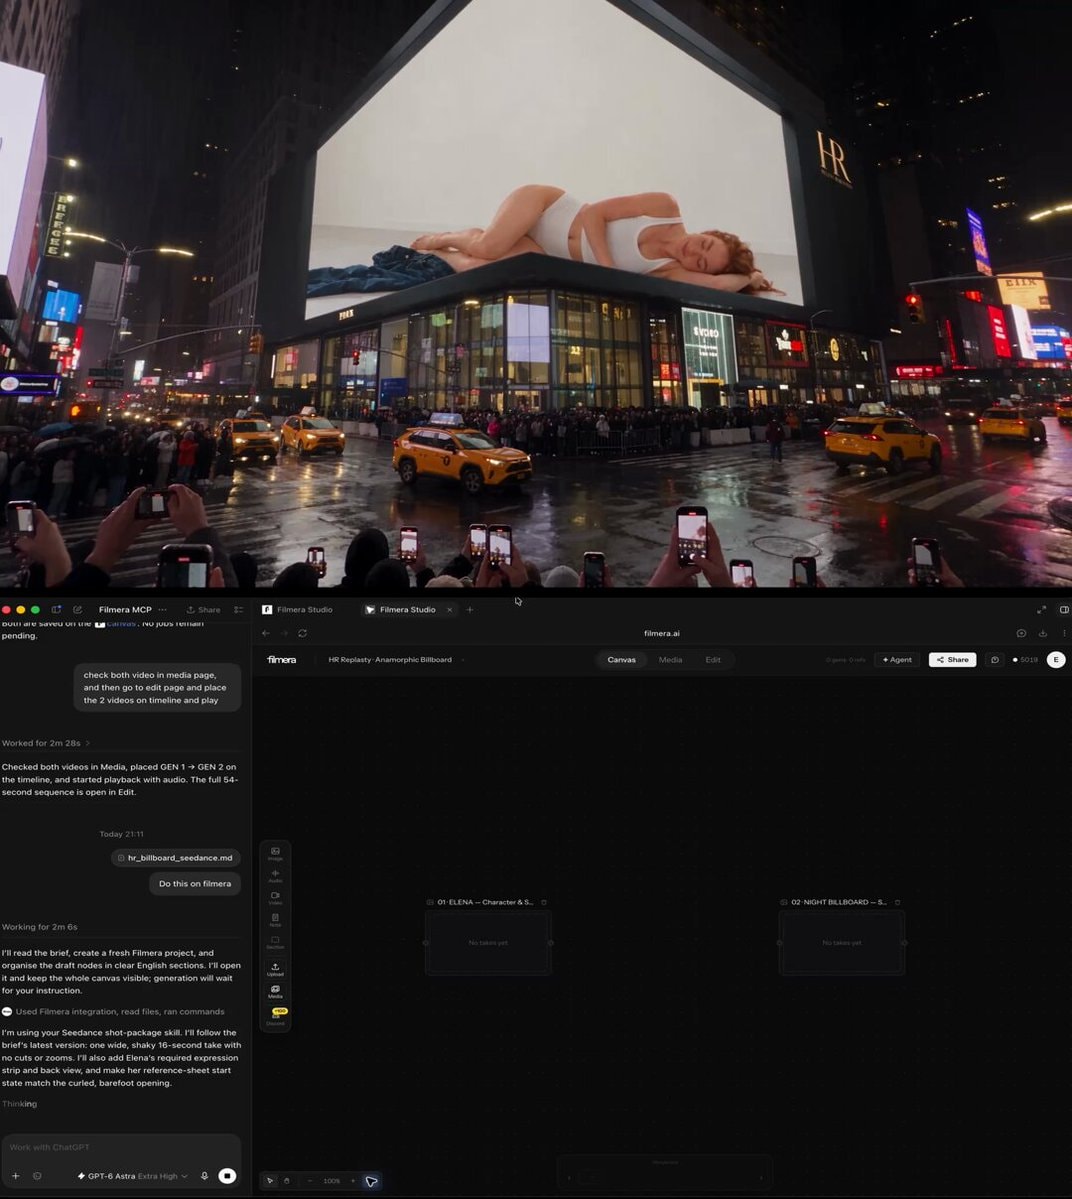Click the copy icon beside 02 NIGHT BILLBOARD title

click(898, 902)
